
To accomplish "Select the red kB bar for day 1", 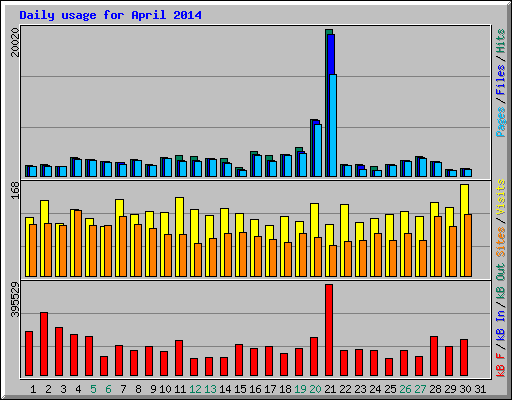I will tap(29, 353).
